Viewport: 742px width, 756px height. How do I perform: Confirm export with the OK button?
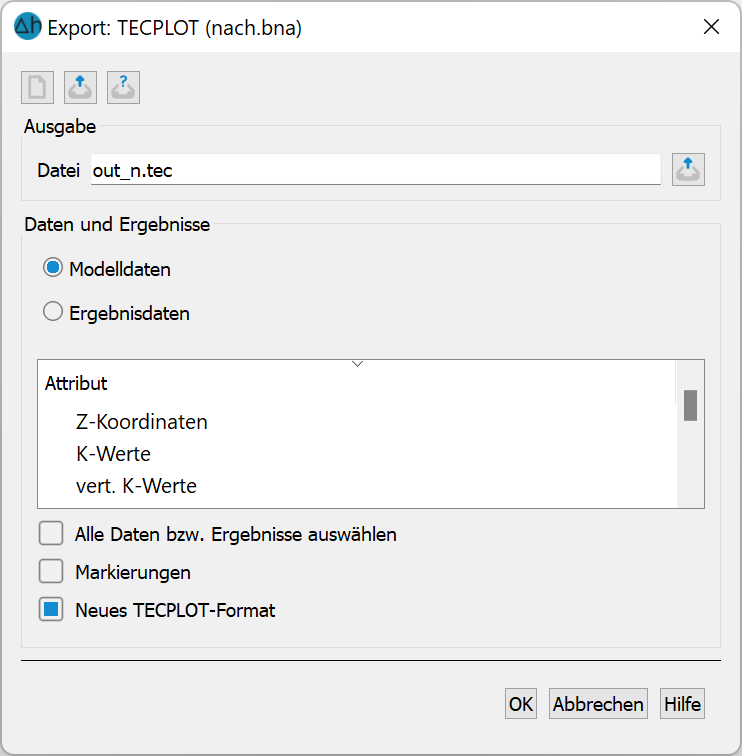(x=521, y=704)
